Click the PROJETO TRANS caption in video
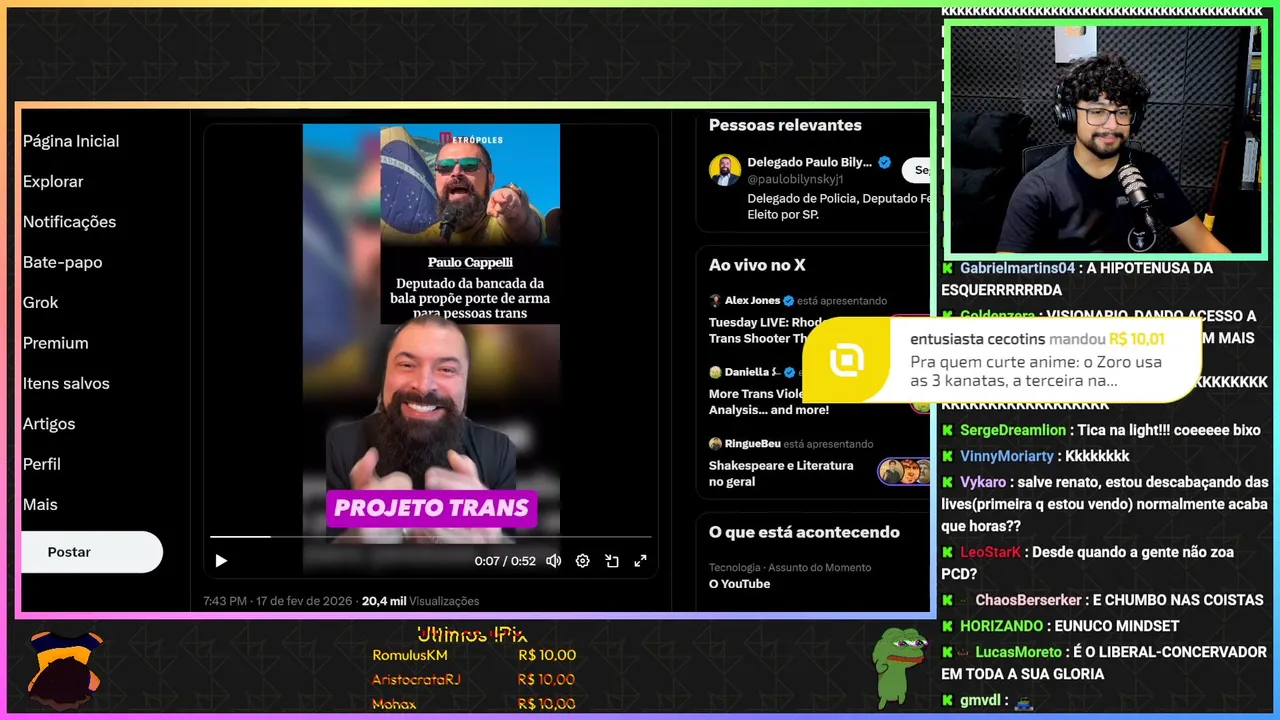The width and height of the screenshot is (1280, 720). click(x=431, y=508)
